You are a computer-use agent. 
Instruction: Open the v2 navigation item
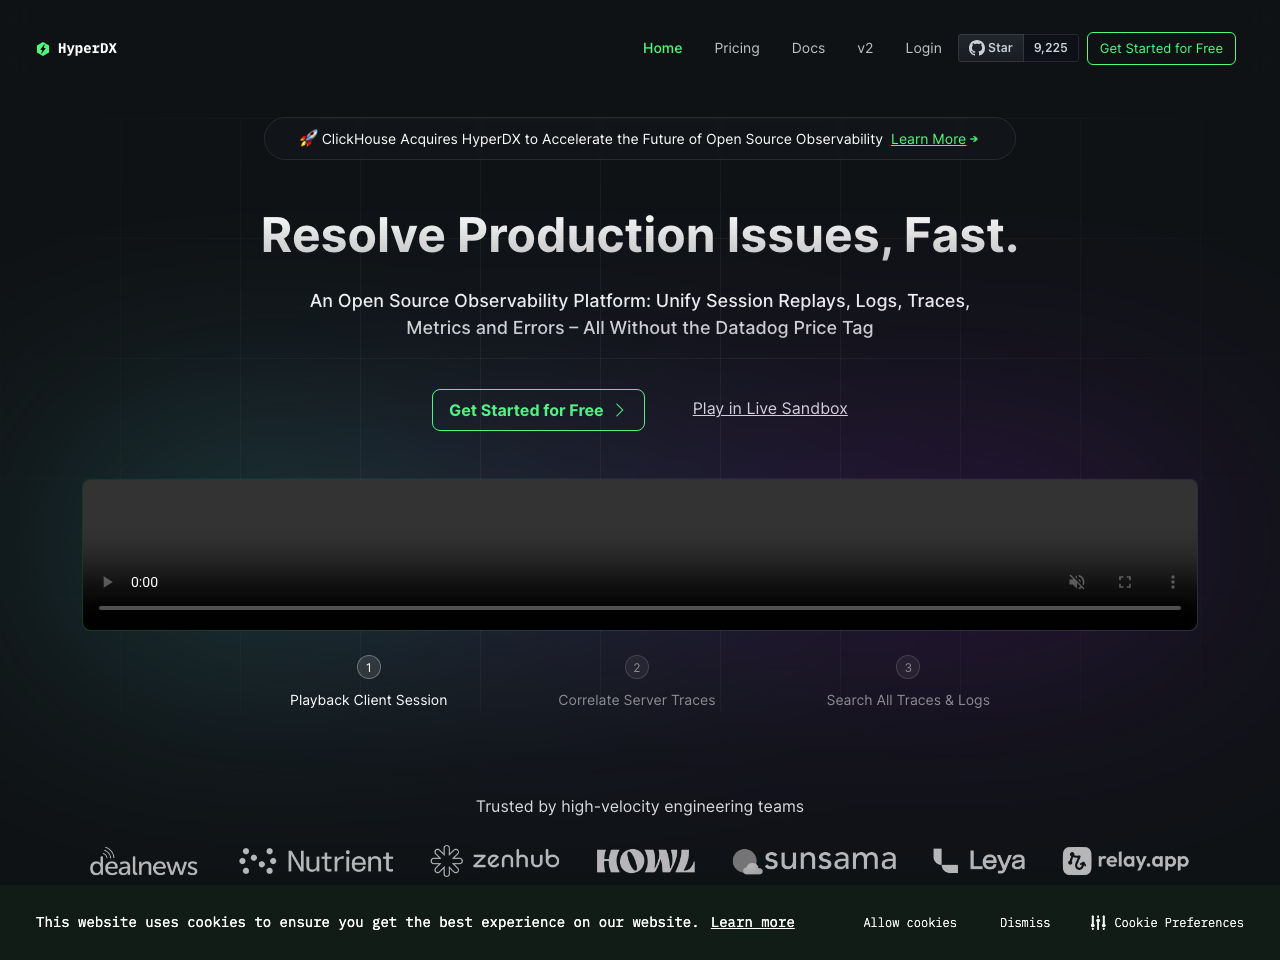865,48
